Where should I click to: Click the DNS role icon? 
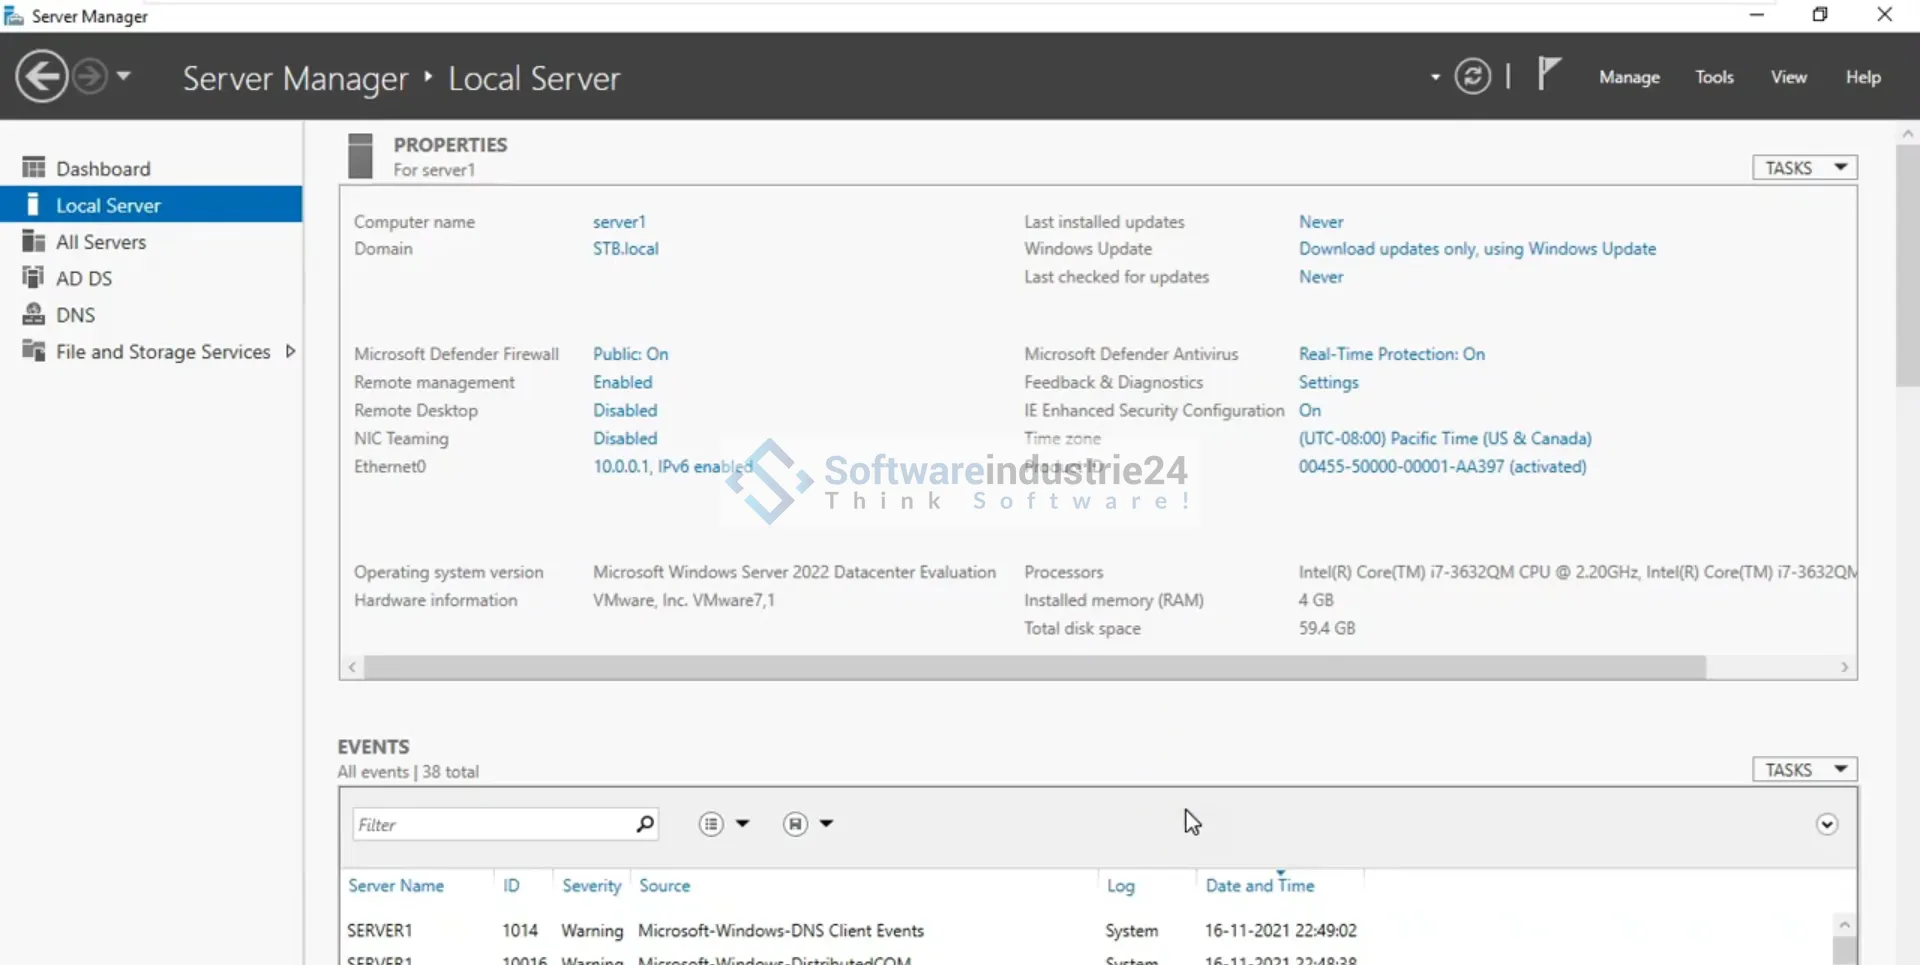tap(34, 315)
